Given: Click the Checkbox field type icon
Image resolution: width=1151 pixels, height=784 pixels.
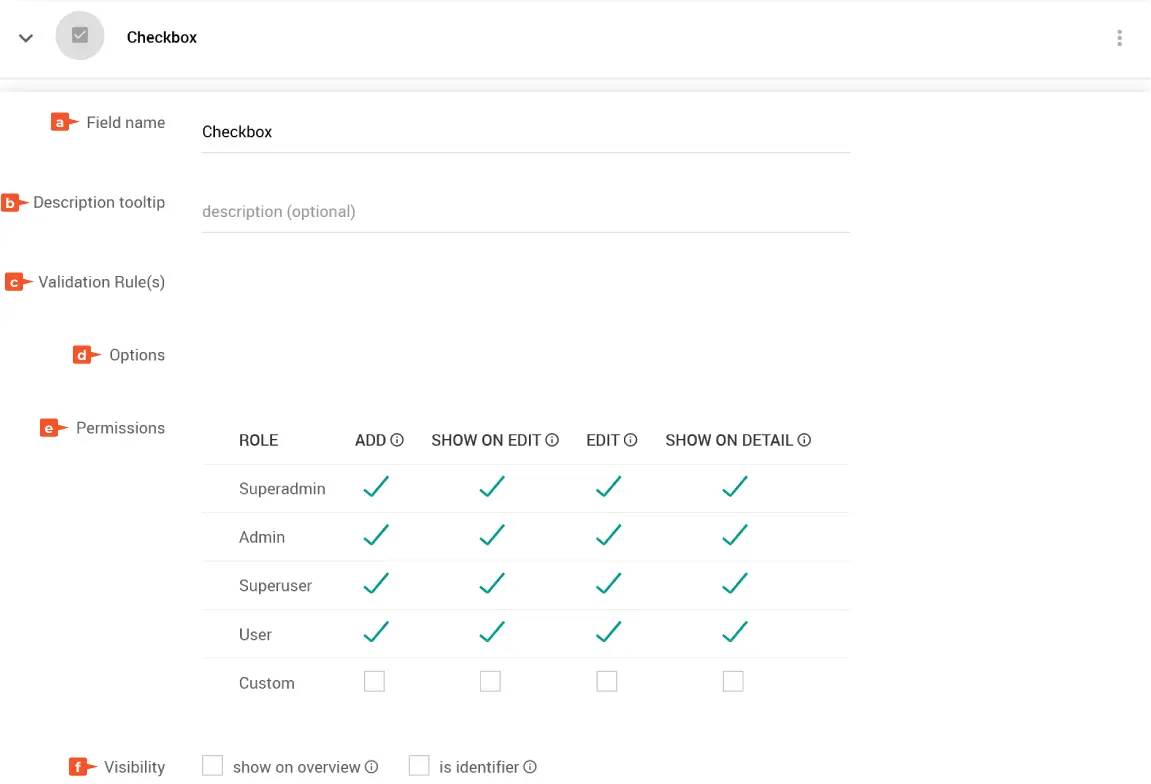Looking at the screenshot, I should (80, 36).
